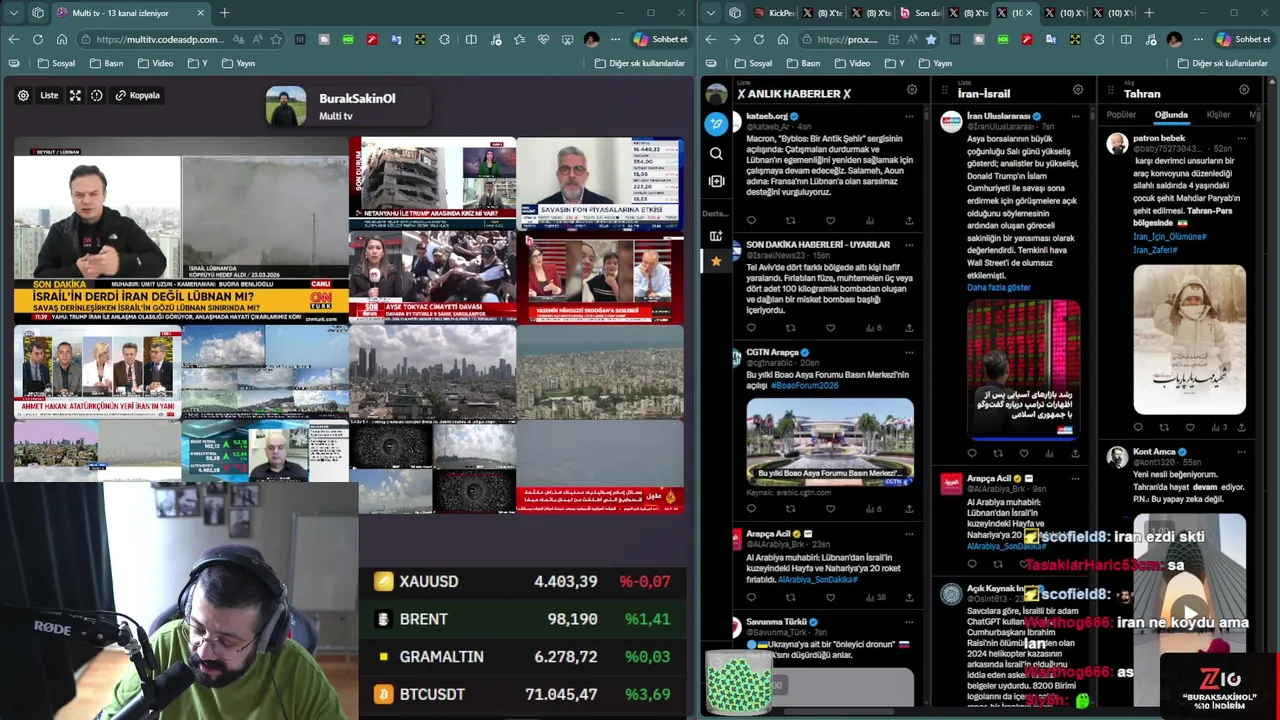This screenshot has width=1280, height=720.
Task: Click the Liste button in Multi tv
Action: pyautogui.click(x=49, y=95)
